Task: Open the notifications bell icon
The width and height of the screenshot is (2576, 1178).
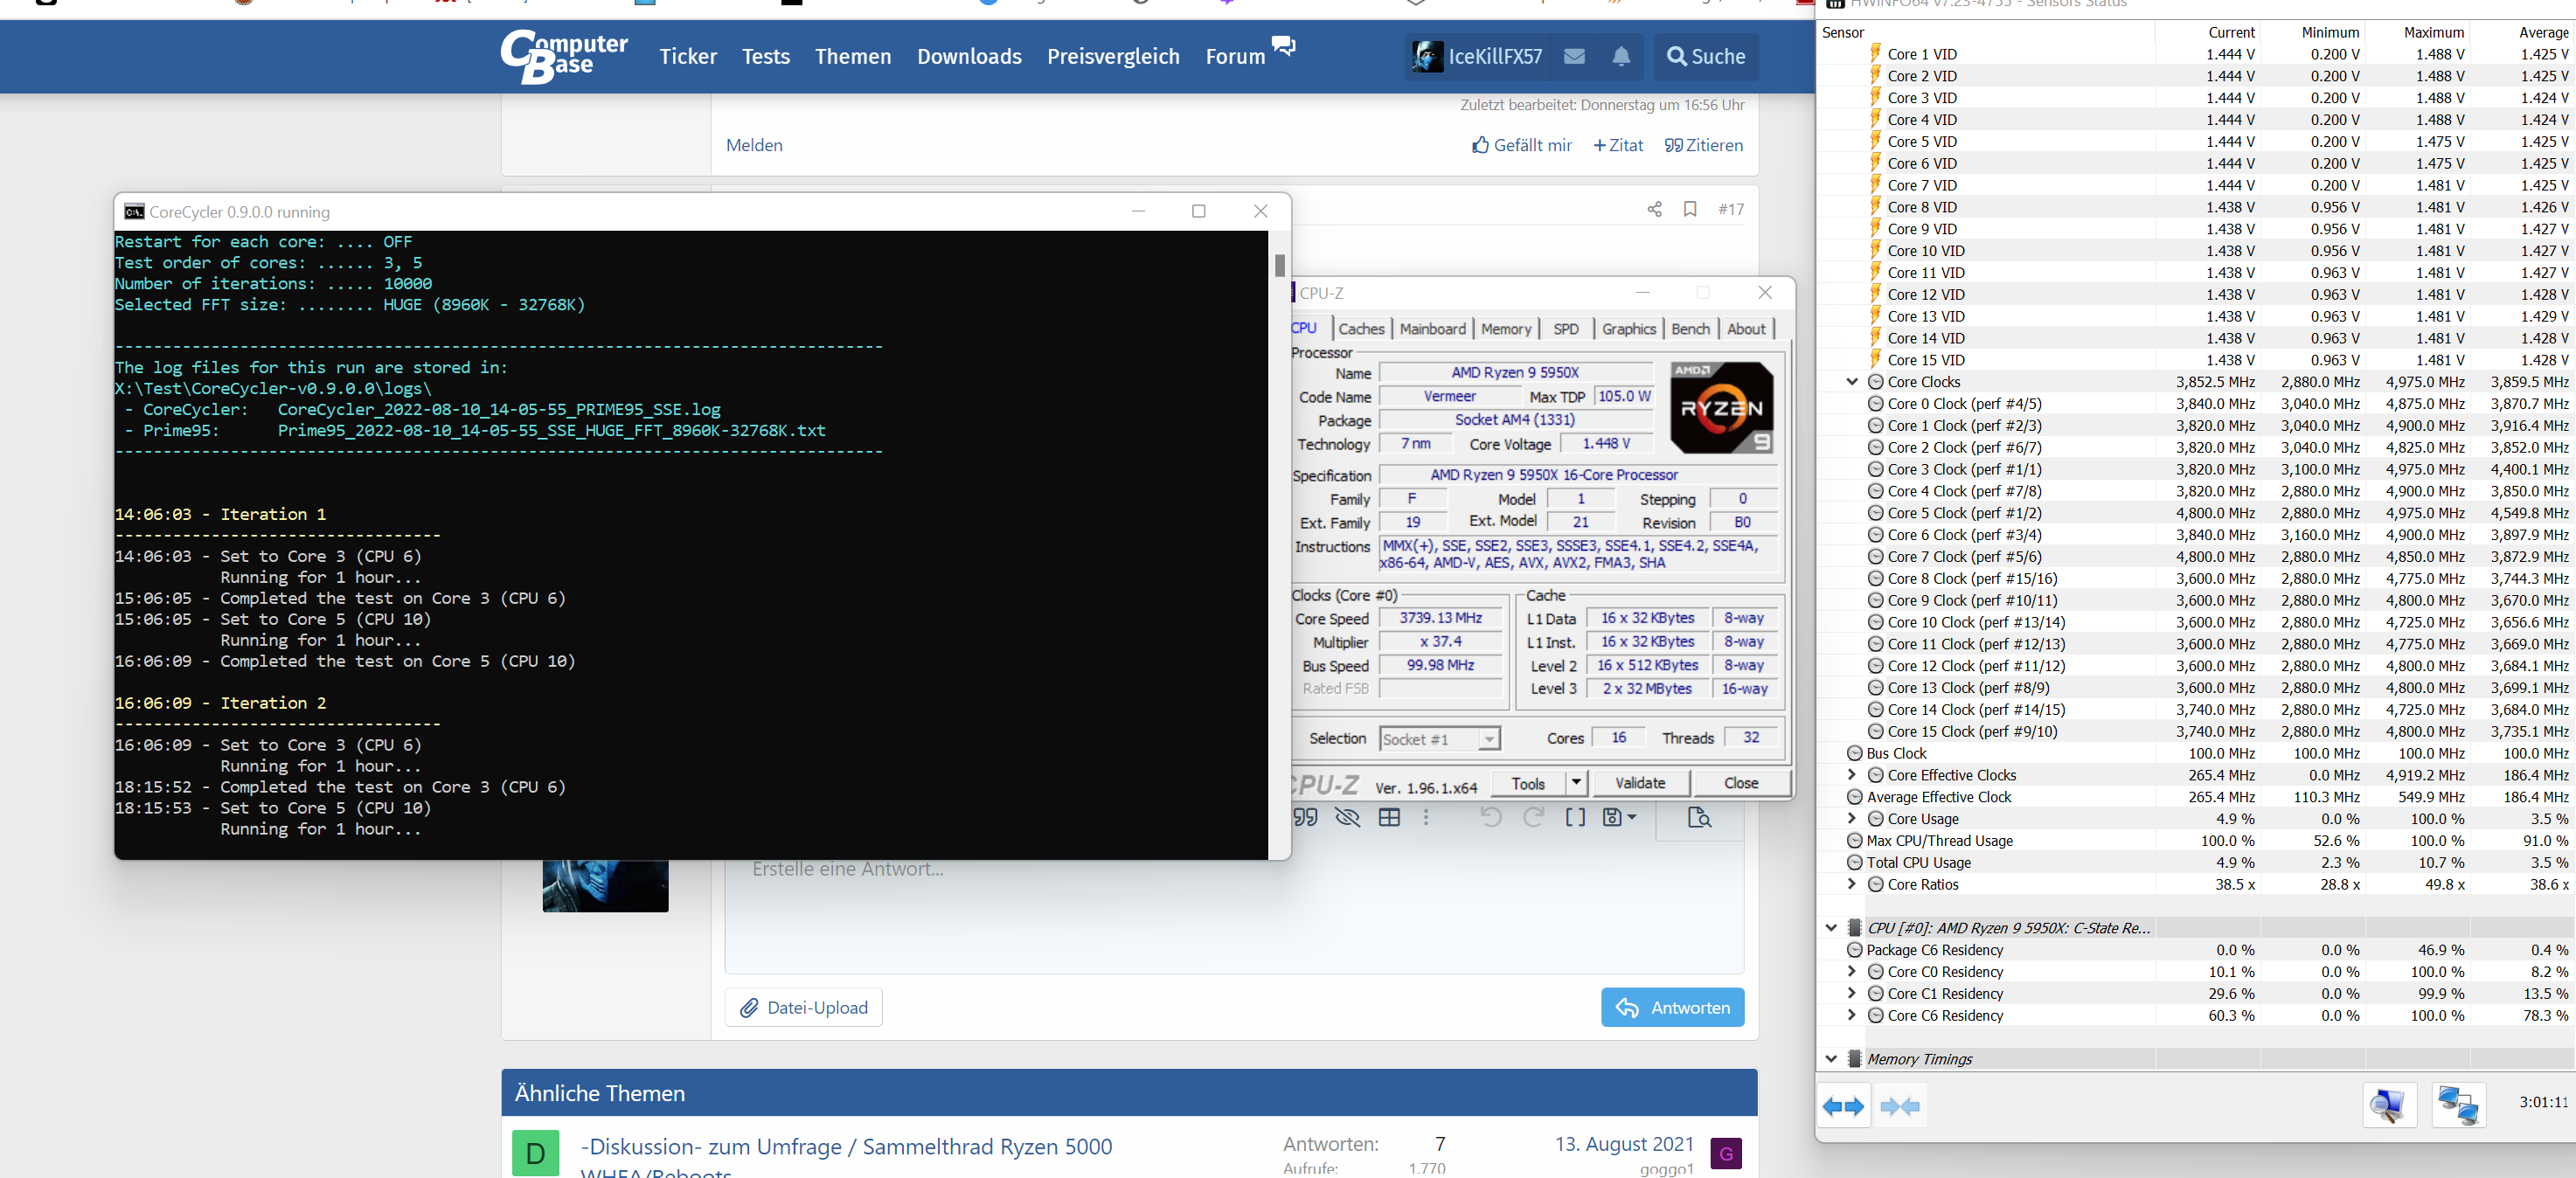Action: (x=1621, y=56)
